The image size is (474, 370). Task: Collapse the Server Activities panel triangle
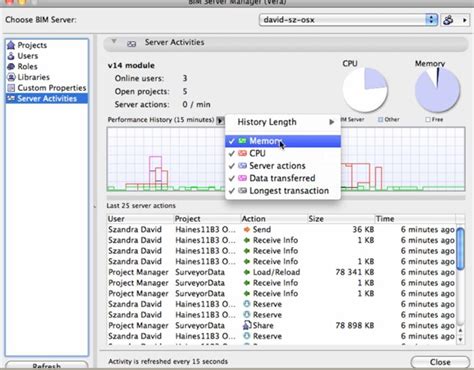pyautogui.click(x=114, y=42)
